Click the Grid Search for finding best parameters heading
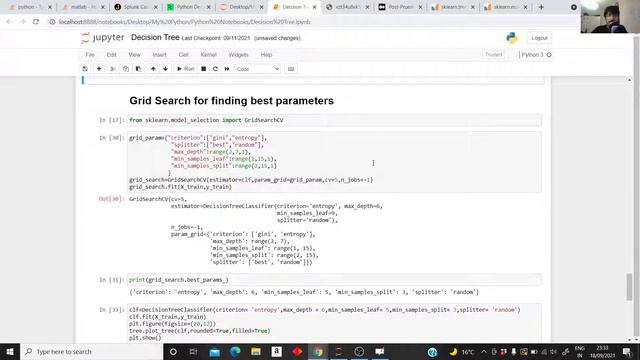The height and width of the screenshot is (360, 640). click(231, 101)
